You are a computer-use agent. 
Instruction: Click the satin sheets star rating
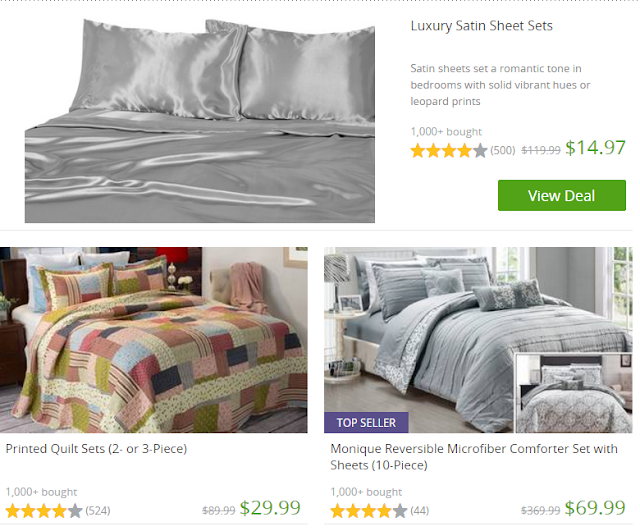click(448, 151)
